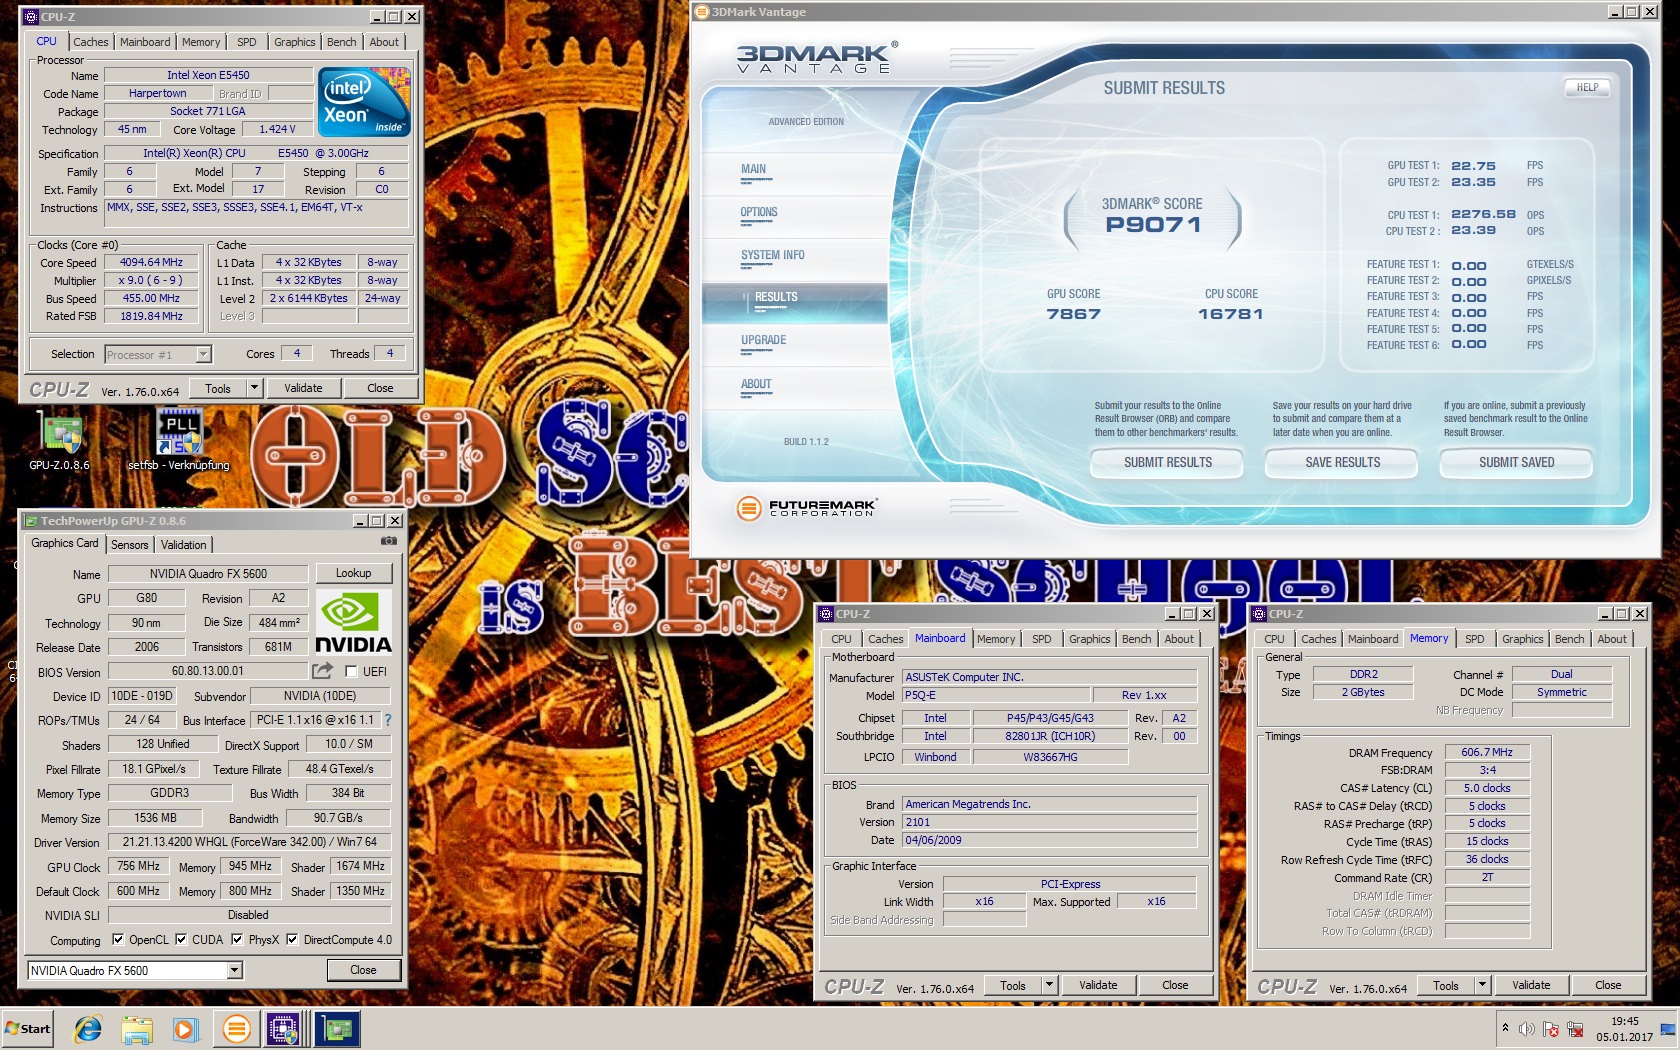Click the title bar icon of the CPU-Z Mainboard window
This screenshot has width=1680, height=1050.
(x=827, y=614)
